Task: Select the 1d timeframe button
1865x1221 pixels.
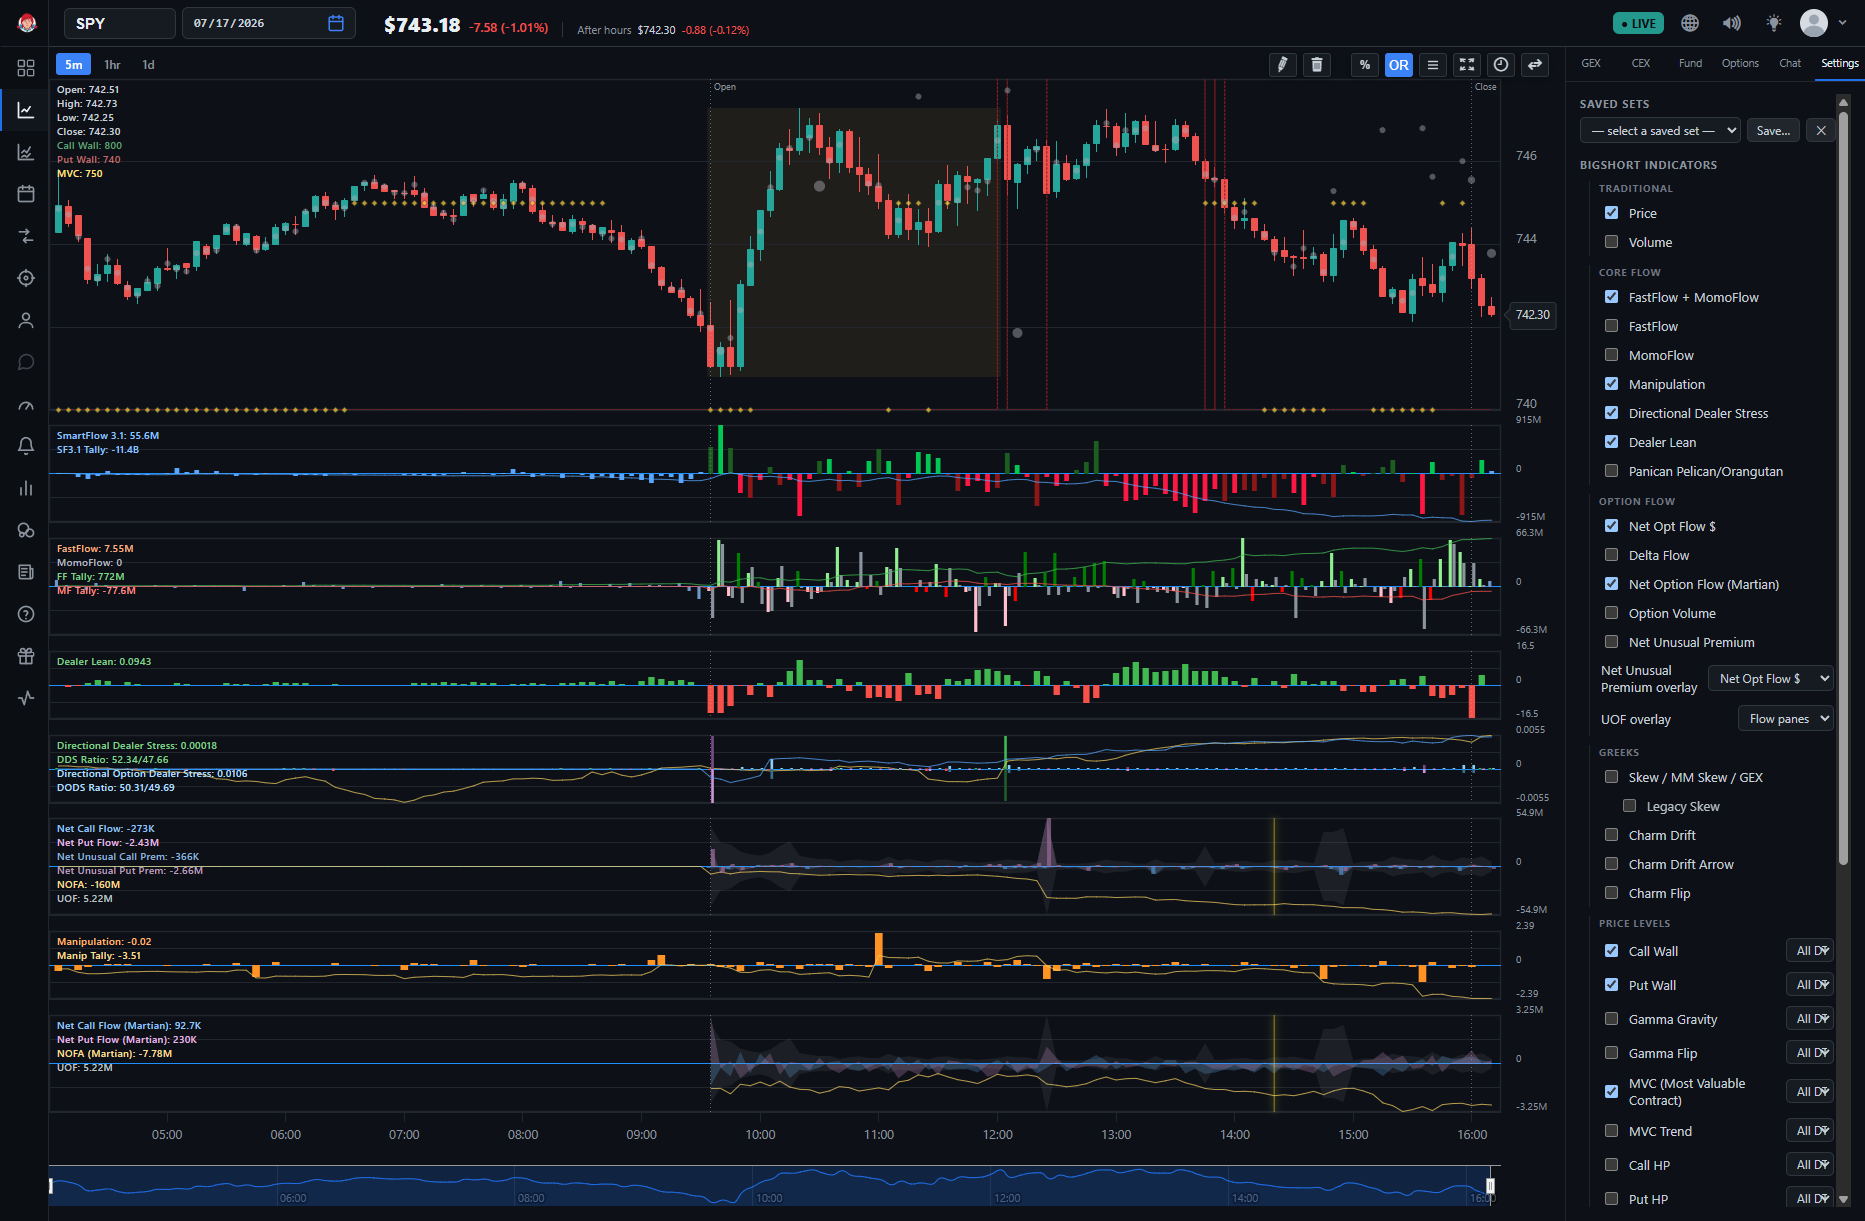Action: 148,65
